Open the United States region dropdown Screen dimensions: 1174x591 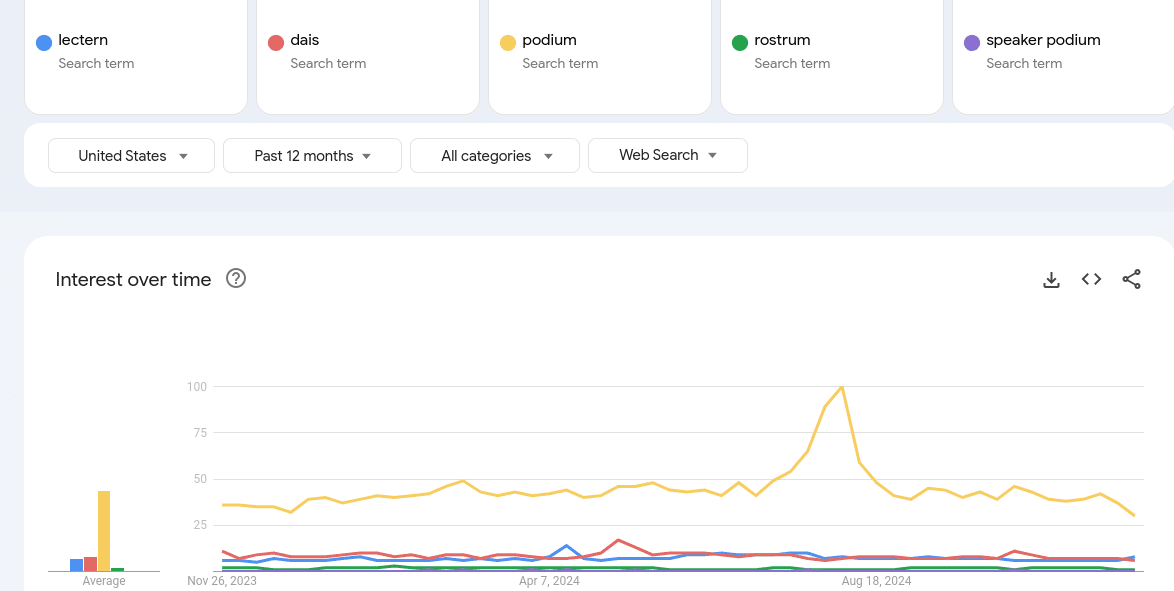point(132,156)
